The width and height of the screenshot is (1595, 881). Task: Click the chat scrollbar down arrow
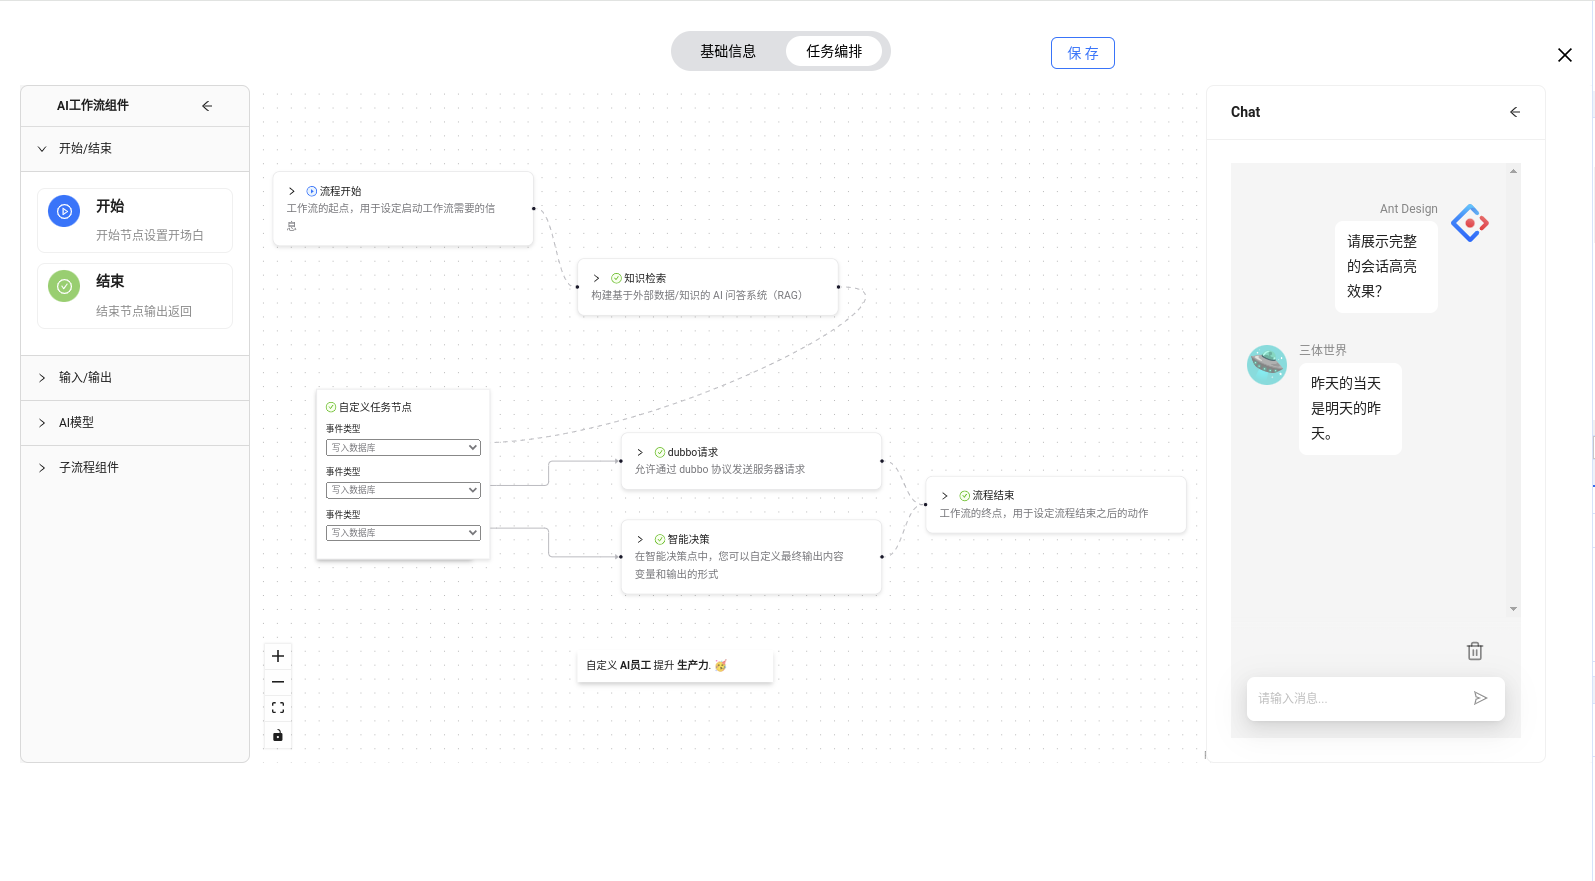tap(1513, 608)
